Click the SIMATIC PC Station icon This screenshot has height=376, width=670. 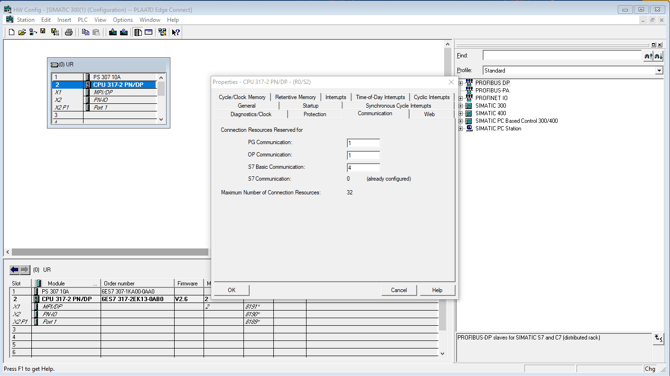(x=469, y=128)
